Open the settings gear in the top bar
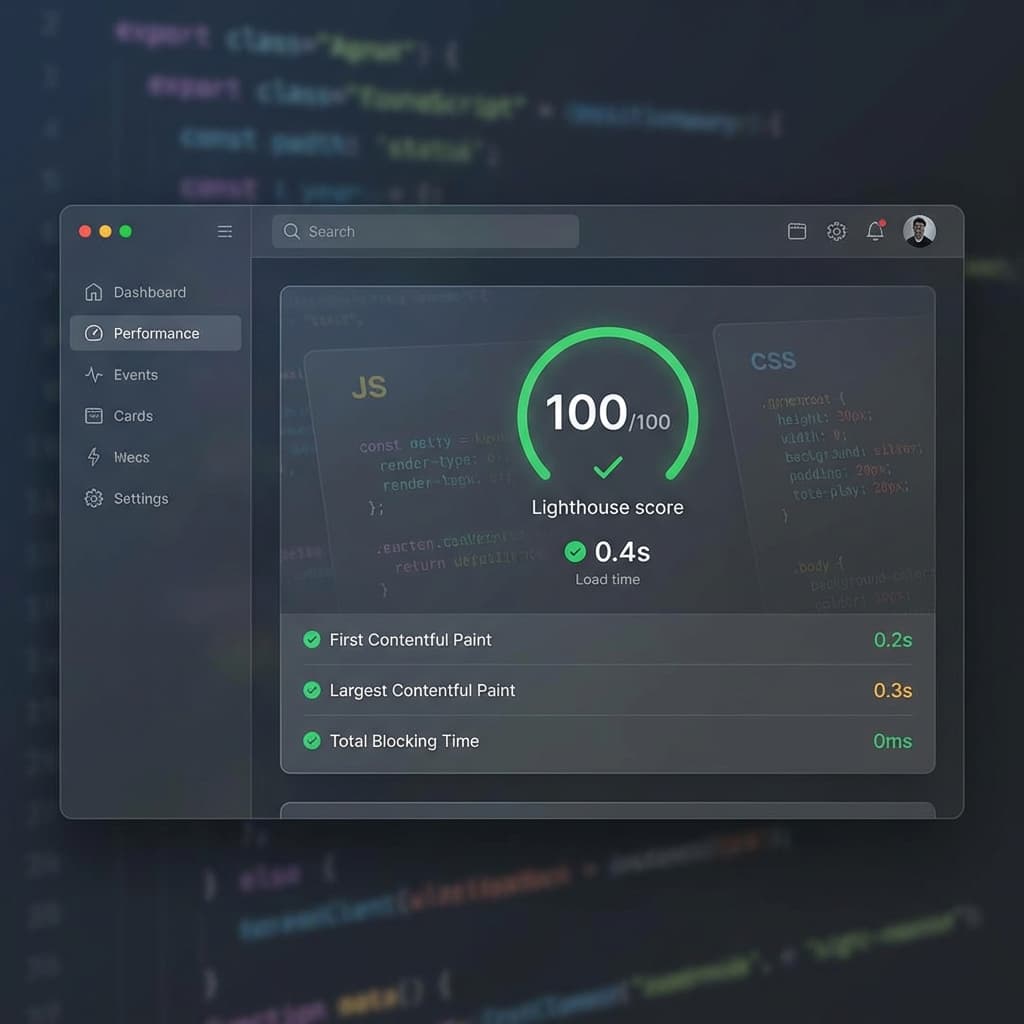The width and height of the screenshot is (1024, 1024). tap(836, 231)
